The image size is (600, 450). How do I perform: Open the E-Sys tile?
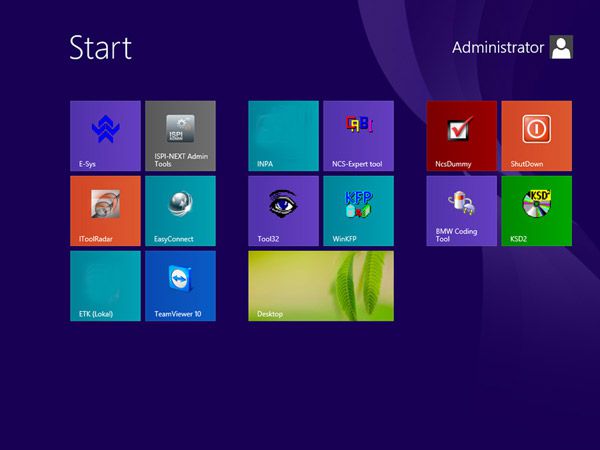[x=105, y=136]
